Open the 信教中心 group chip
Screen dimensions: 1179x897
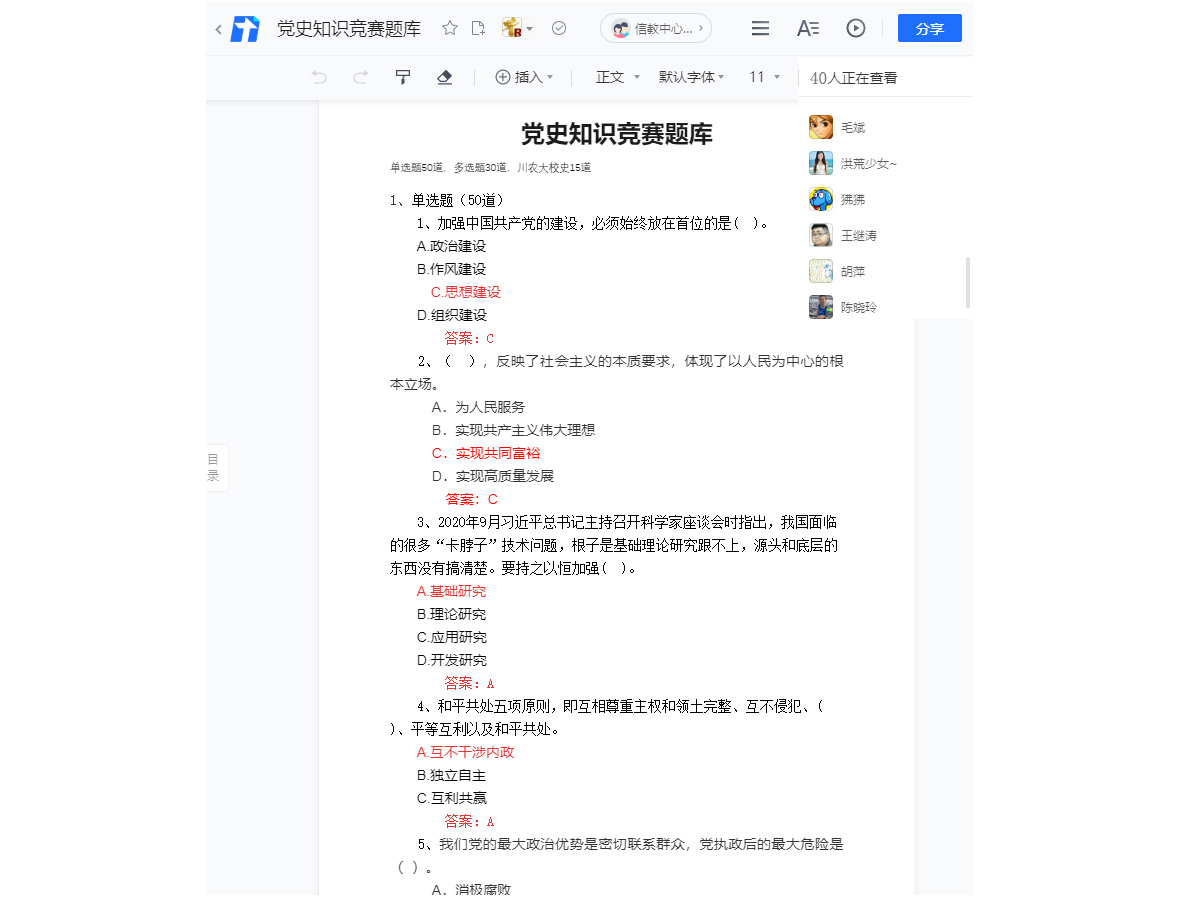(655, 28)
